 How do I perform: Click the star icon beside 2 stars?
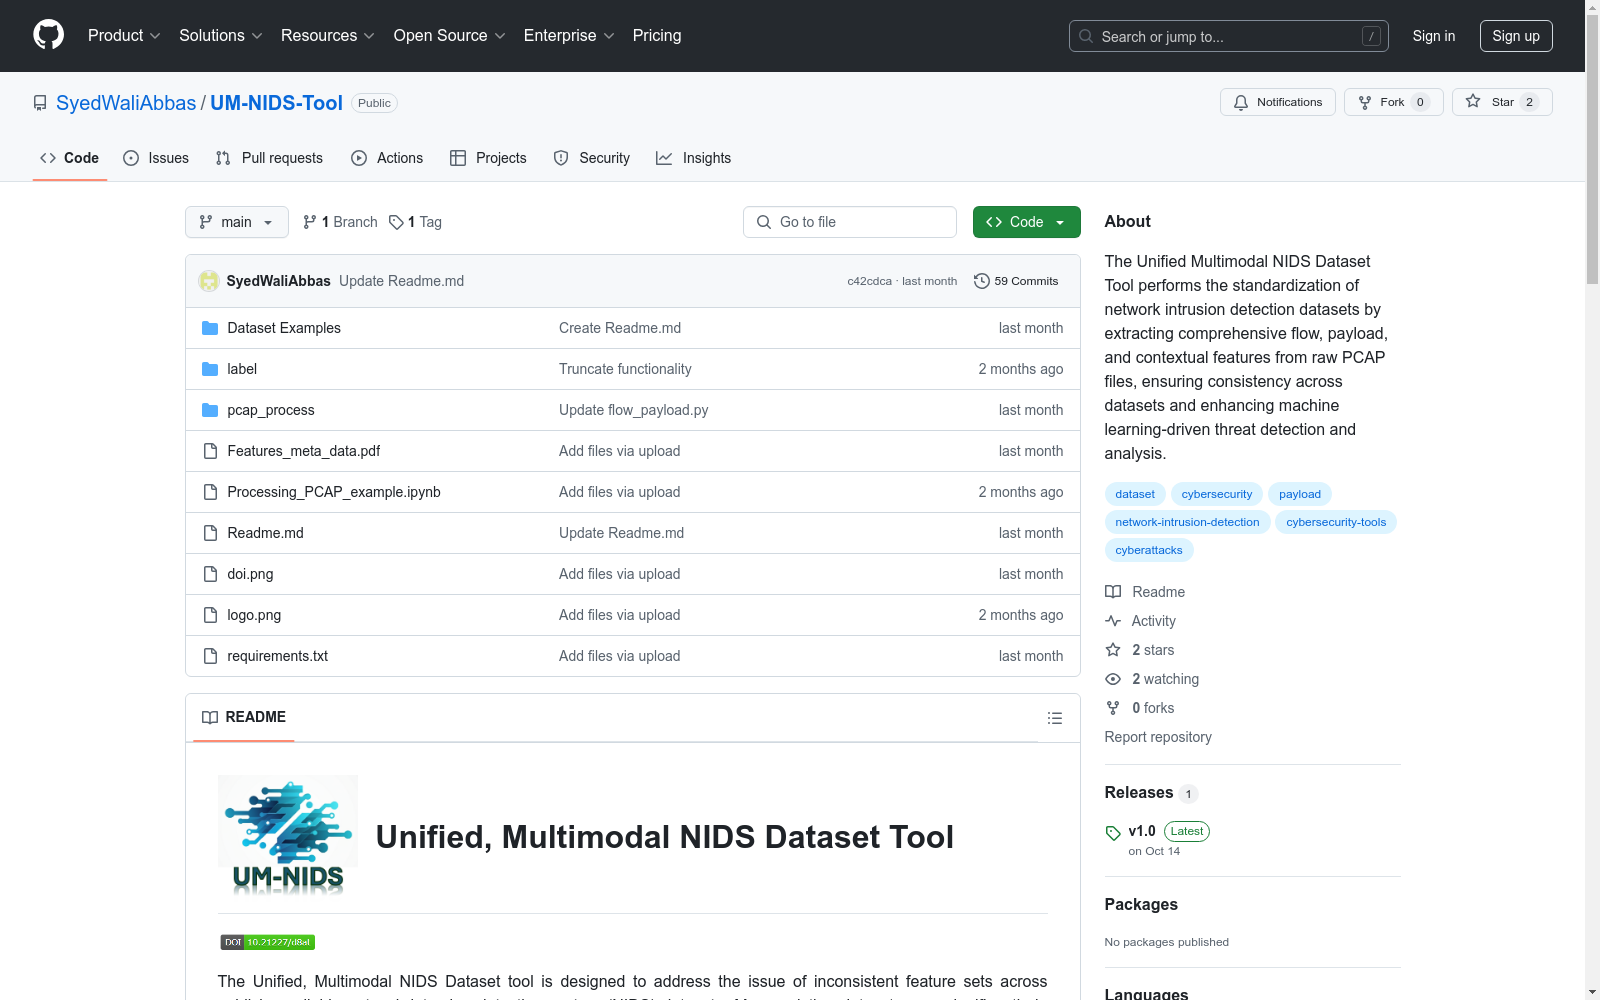coord(1113,650)
